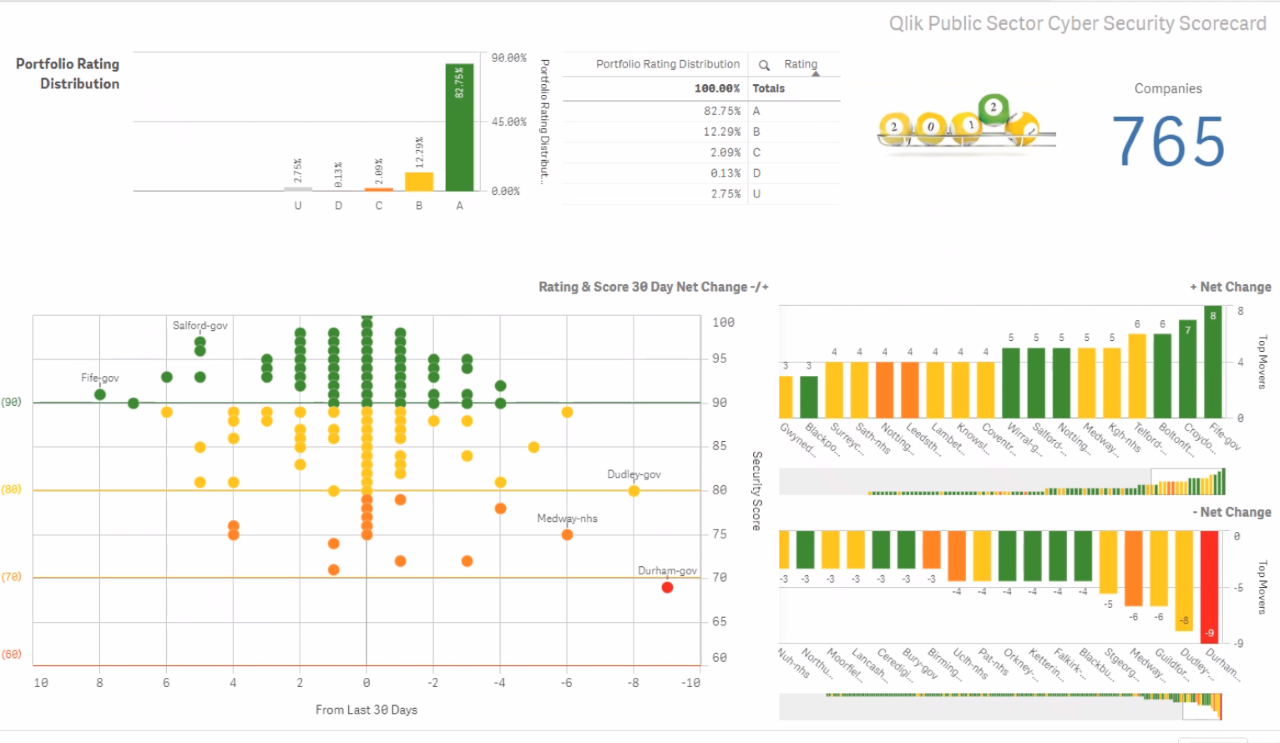This screenshot has height=743, width=1280.
Task: Click the Dudley-gov yellow scatter point
Action: tap(633, 490)
